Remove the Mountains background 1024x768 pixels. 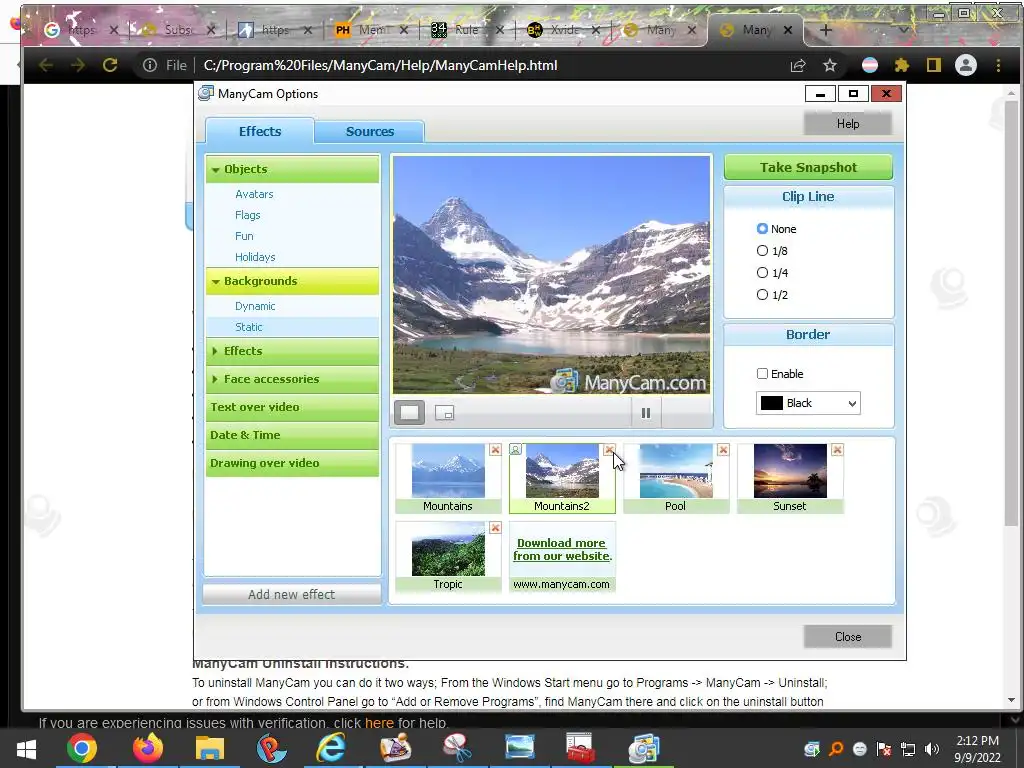tap(495, 450)
